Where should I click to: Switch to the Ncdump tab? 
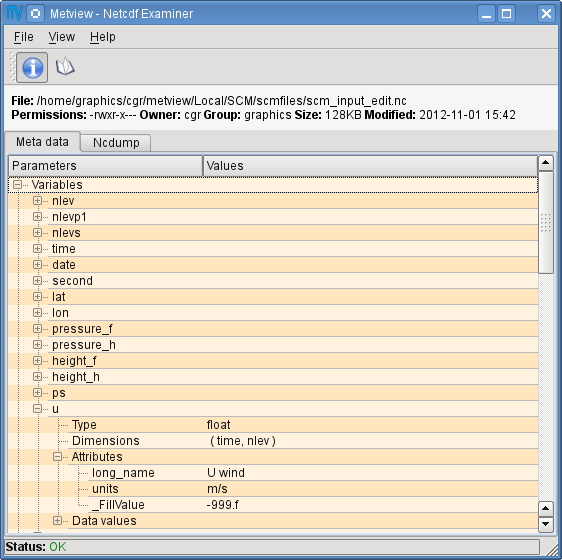coord(116,143)
